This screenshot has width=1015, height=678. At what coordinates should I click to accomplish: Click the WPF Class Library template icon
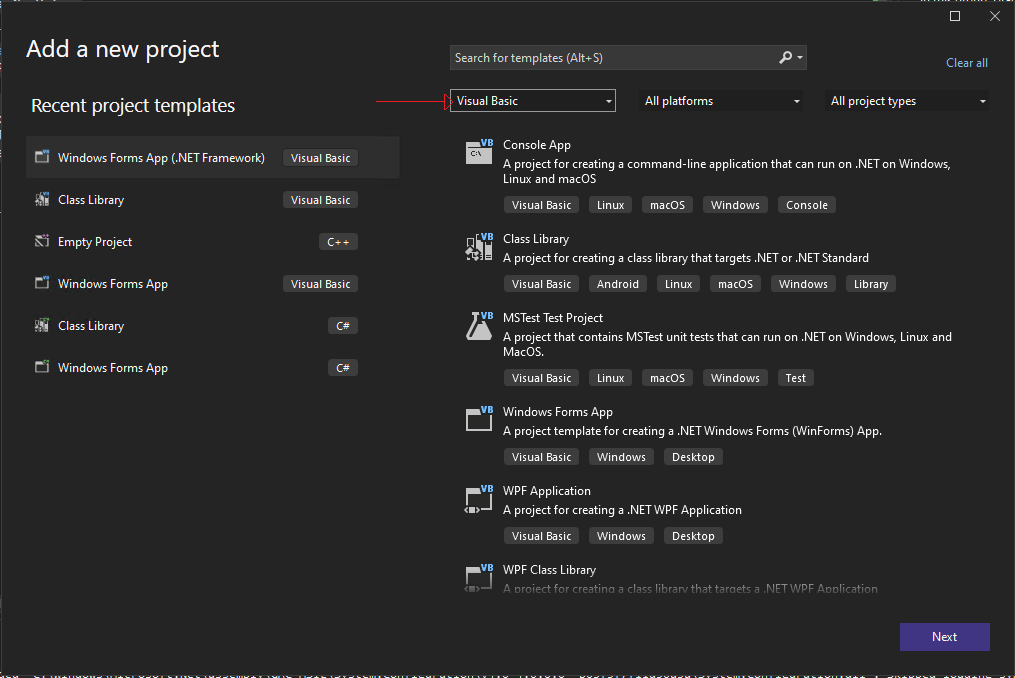coord(478,577)
